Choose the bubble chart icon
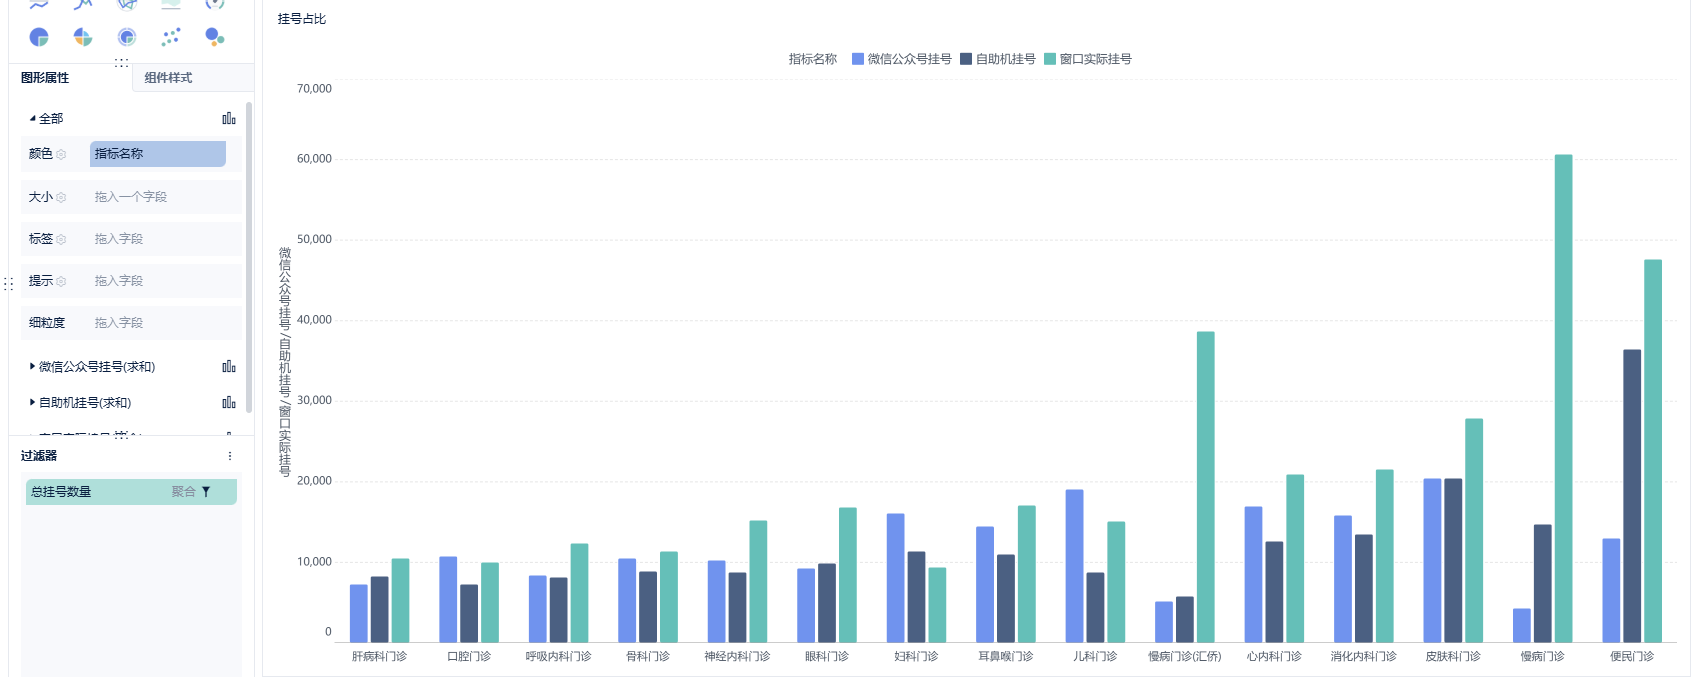1691x677 pixels. (x=214, y=37)
